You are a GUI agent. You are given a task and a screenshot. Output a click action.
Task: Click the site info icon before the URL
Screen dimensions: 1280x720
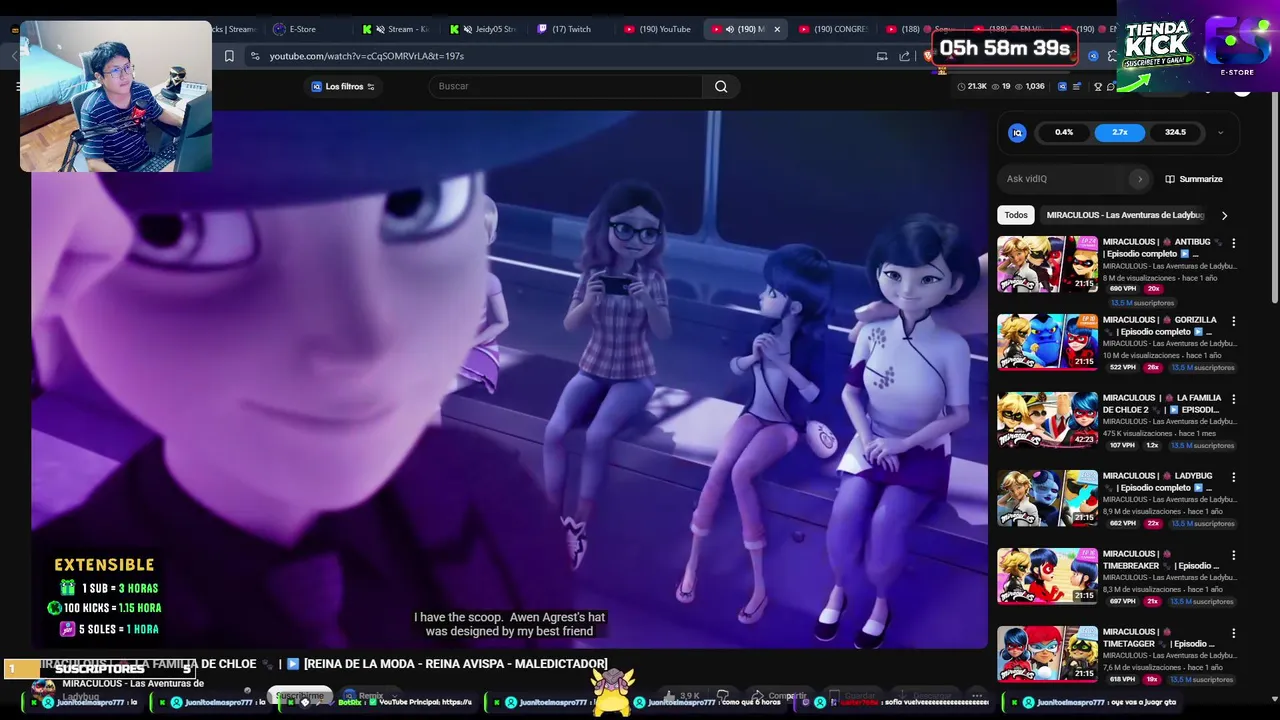pyautogui.click(x=255, y=56)
